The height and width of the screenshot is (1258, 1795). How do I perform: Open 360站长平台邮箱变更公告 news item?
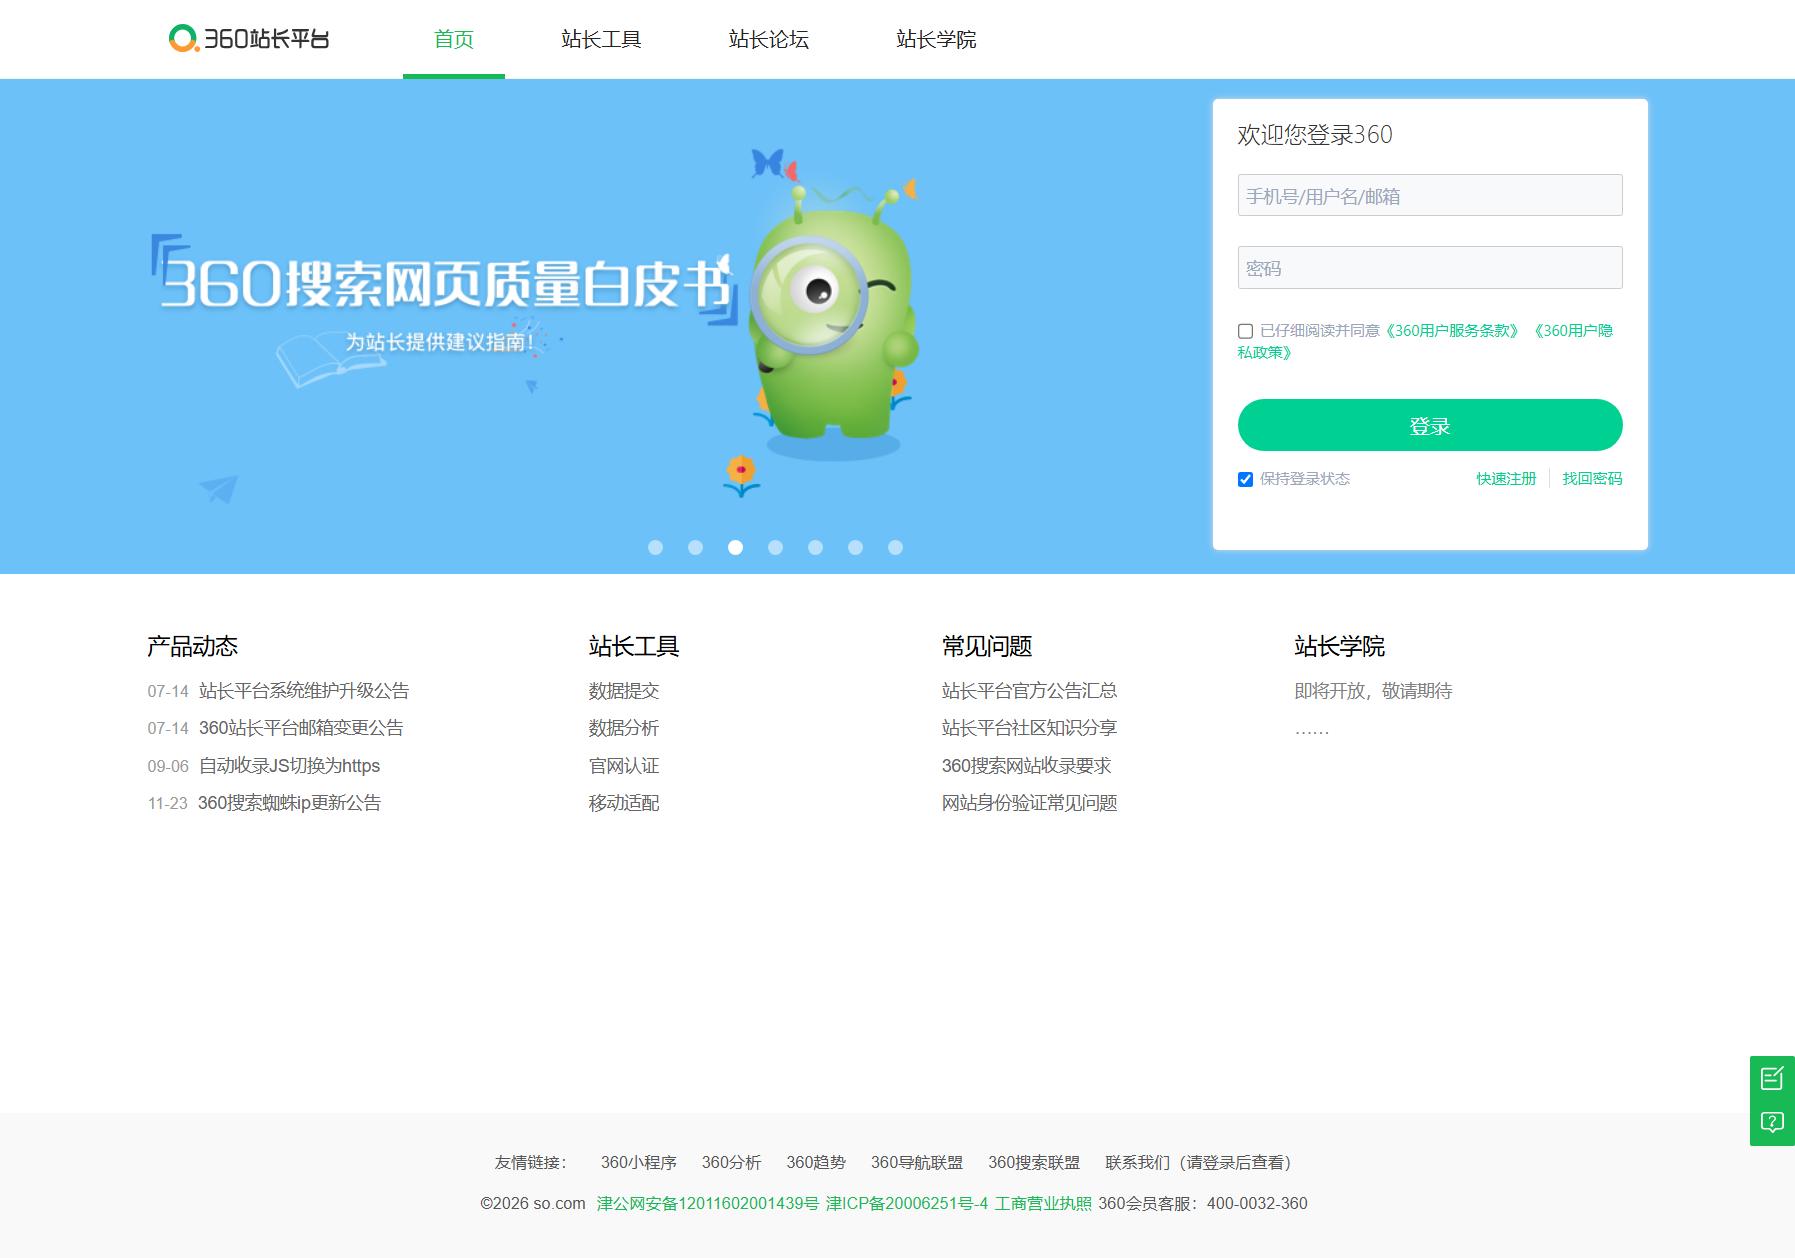coord(301,728)
